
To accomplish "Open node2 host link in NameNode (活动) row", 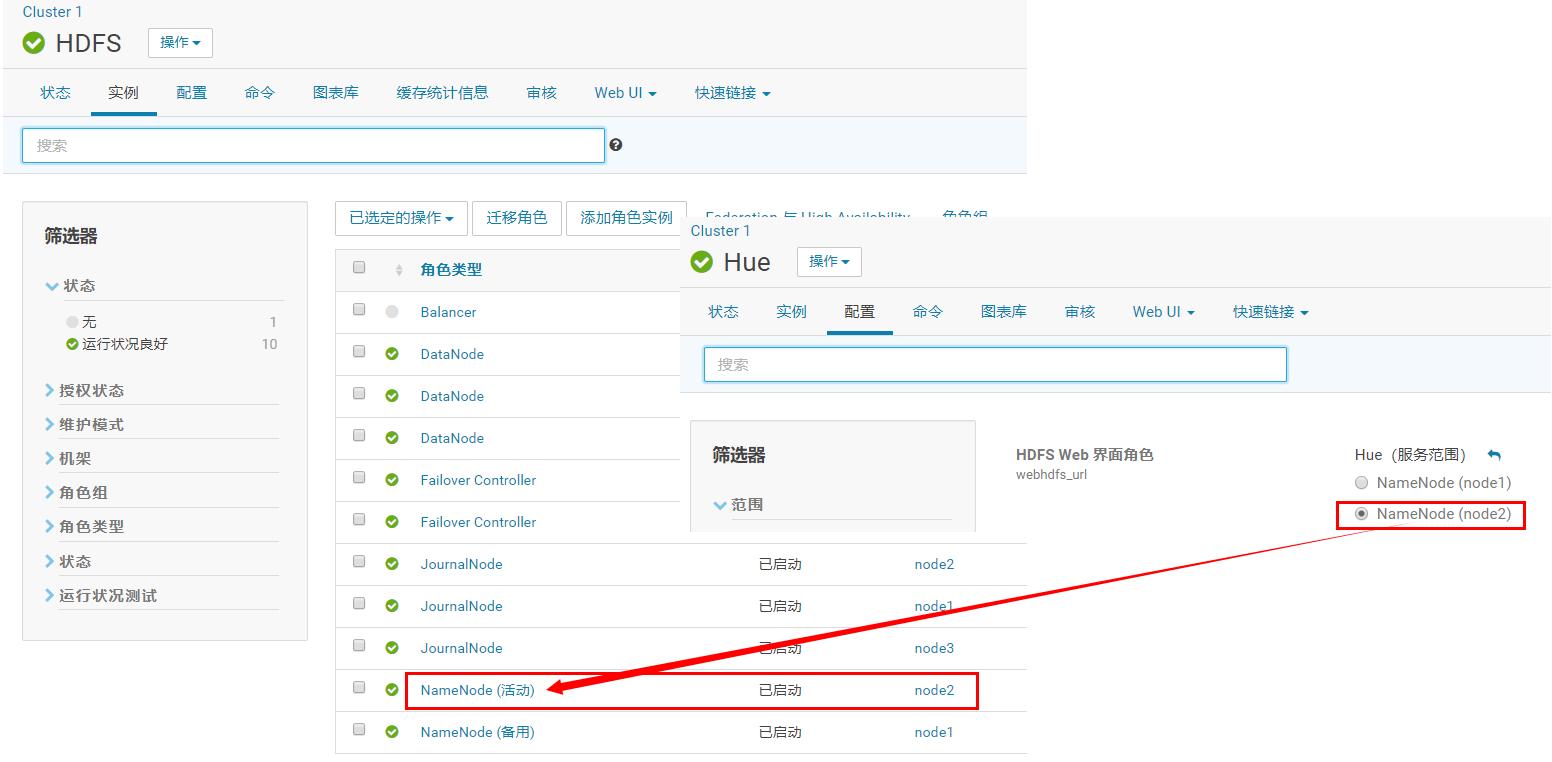I will tap(934, 690).
